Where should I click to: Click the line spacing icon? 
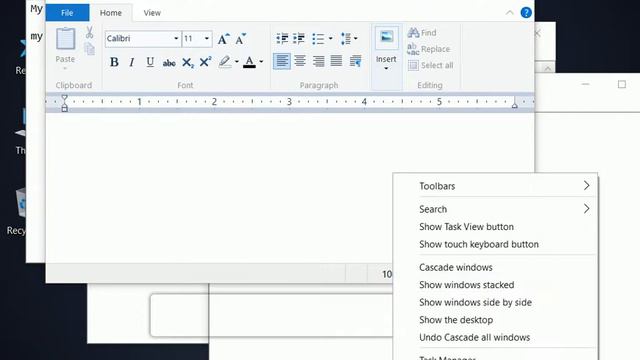point(346,39)
